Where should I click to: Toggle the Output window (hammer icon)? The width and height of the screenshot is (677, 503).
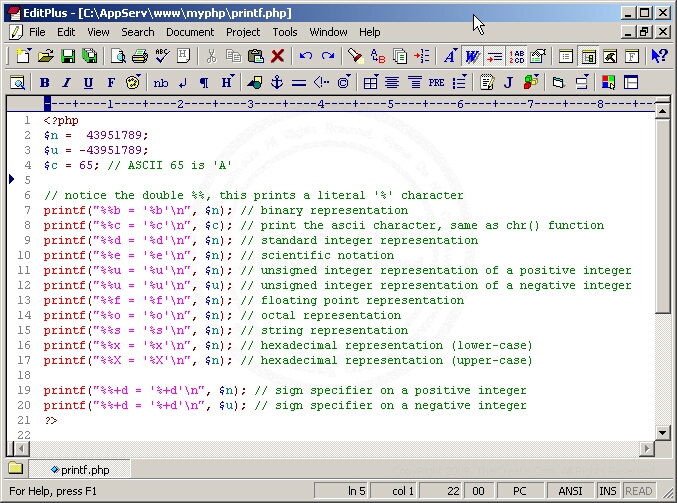click(x=610, y=56)
